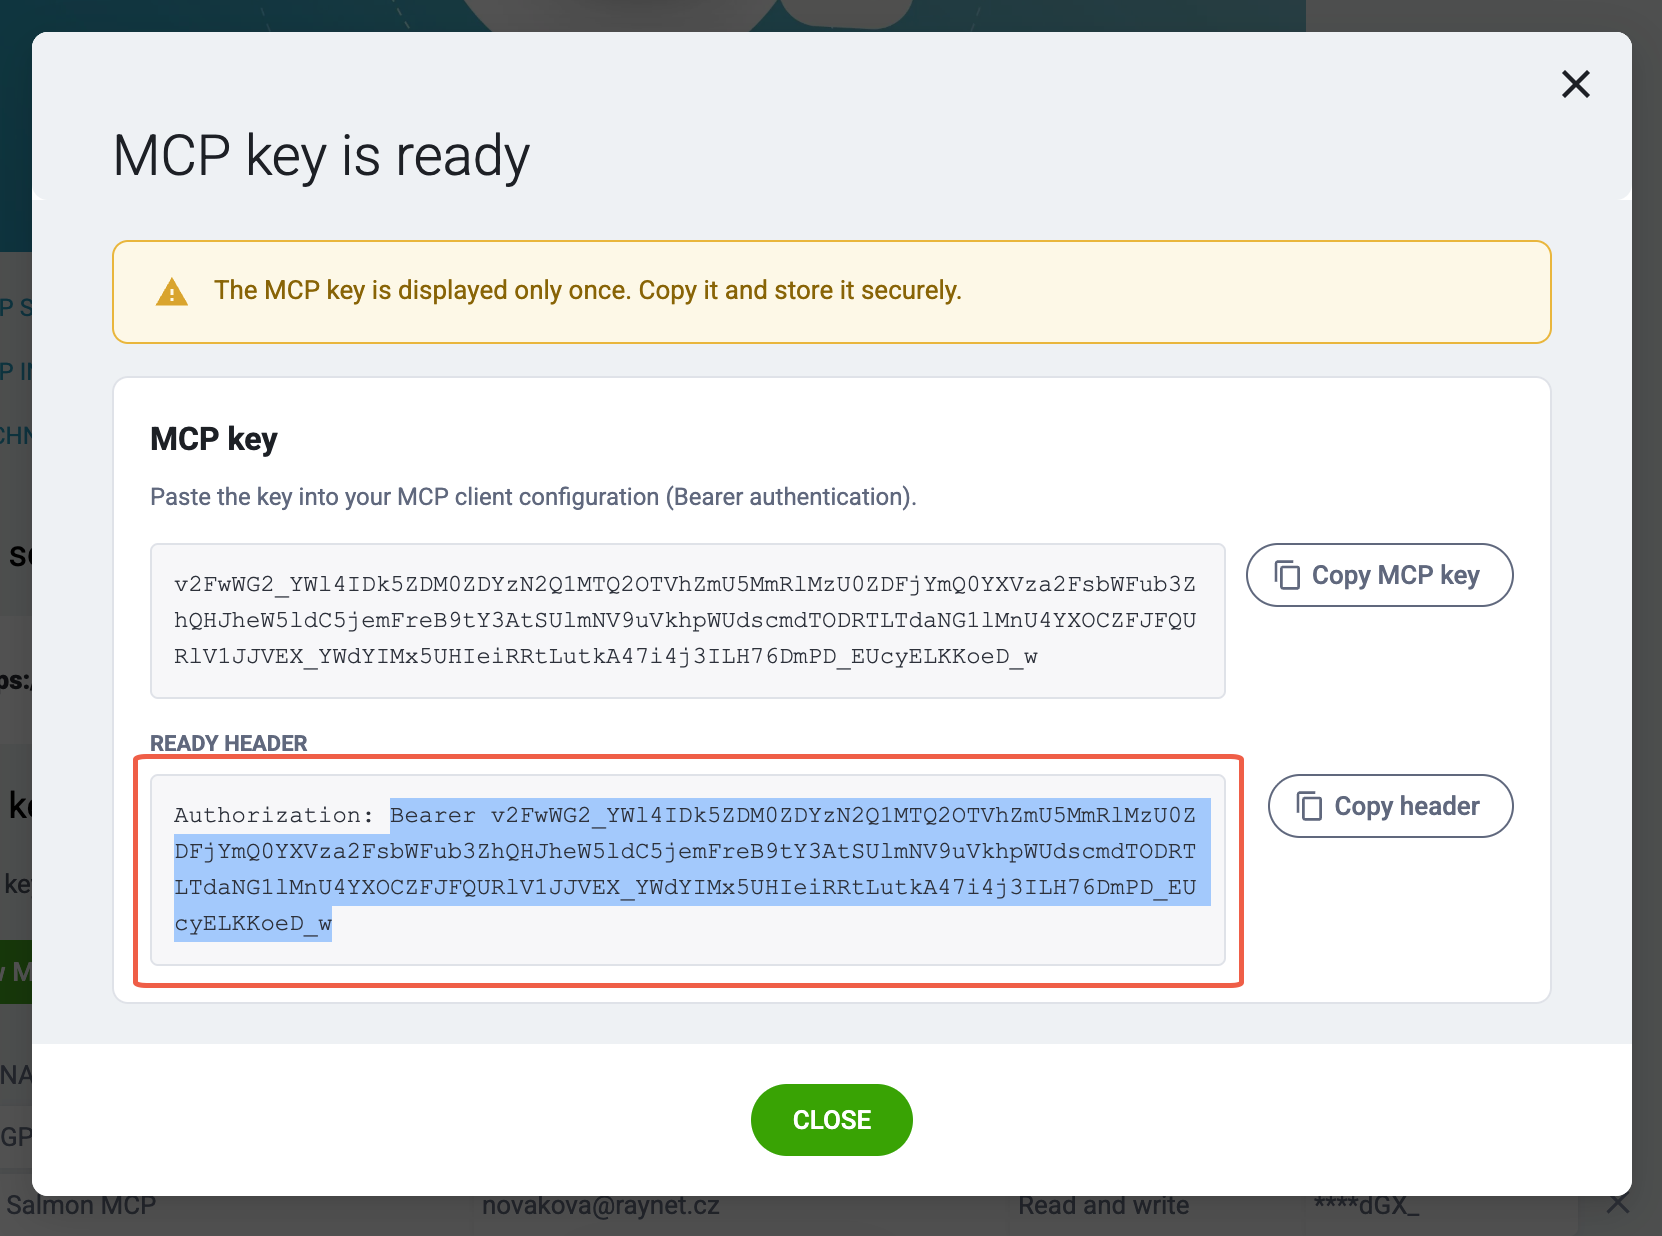The image size is (1662, 1236).
Task: Click the clipboard icon beside Copy header
Action: click(1309, 806)
